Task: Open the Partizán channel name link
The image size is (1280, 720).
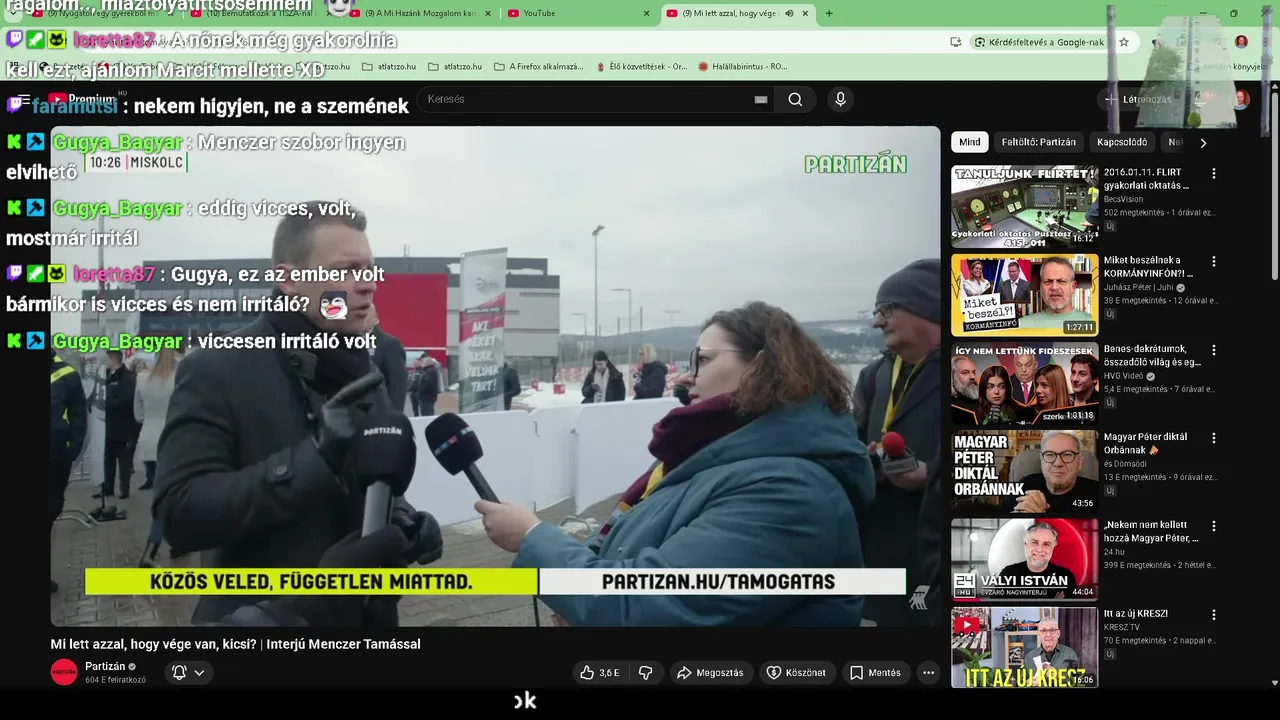Action: [105, 667]
